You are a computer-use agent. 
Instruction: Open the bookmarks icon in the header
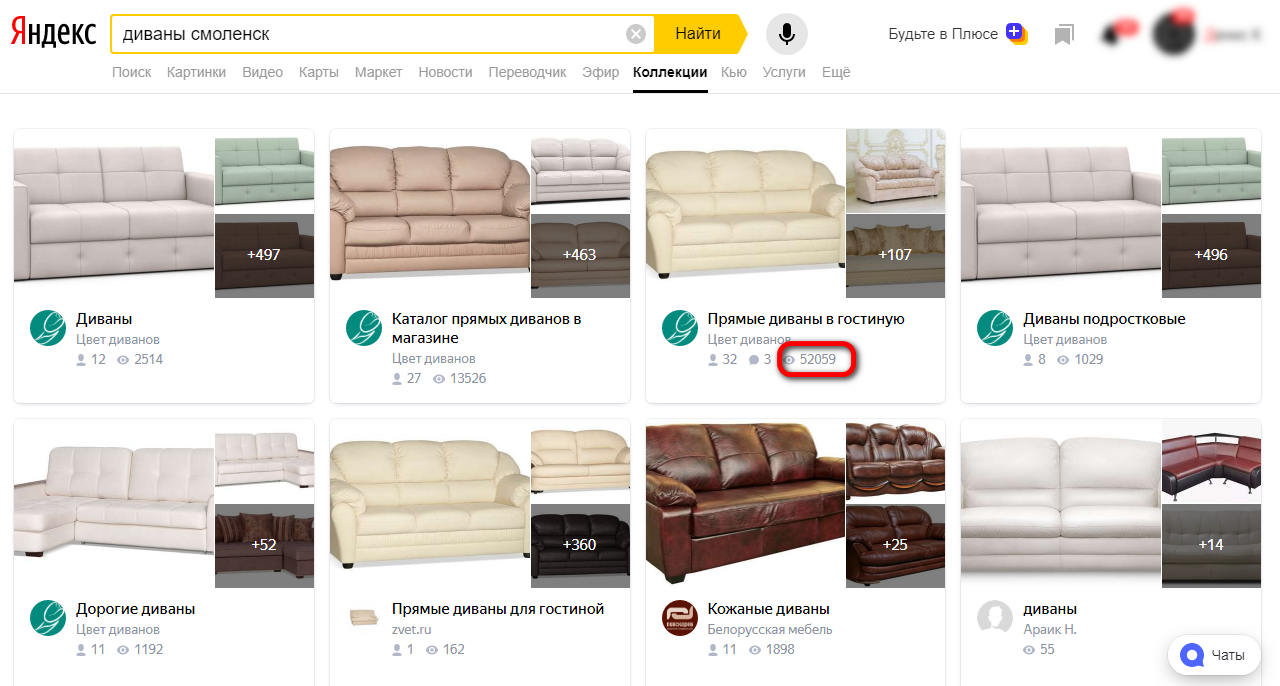(x=1064, y=35)
